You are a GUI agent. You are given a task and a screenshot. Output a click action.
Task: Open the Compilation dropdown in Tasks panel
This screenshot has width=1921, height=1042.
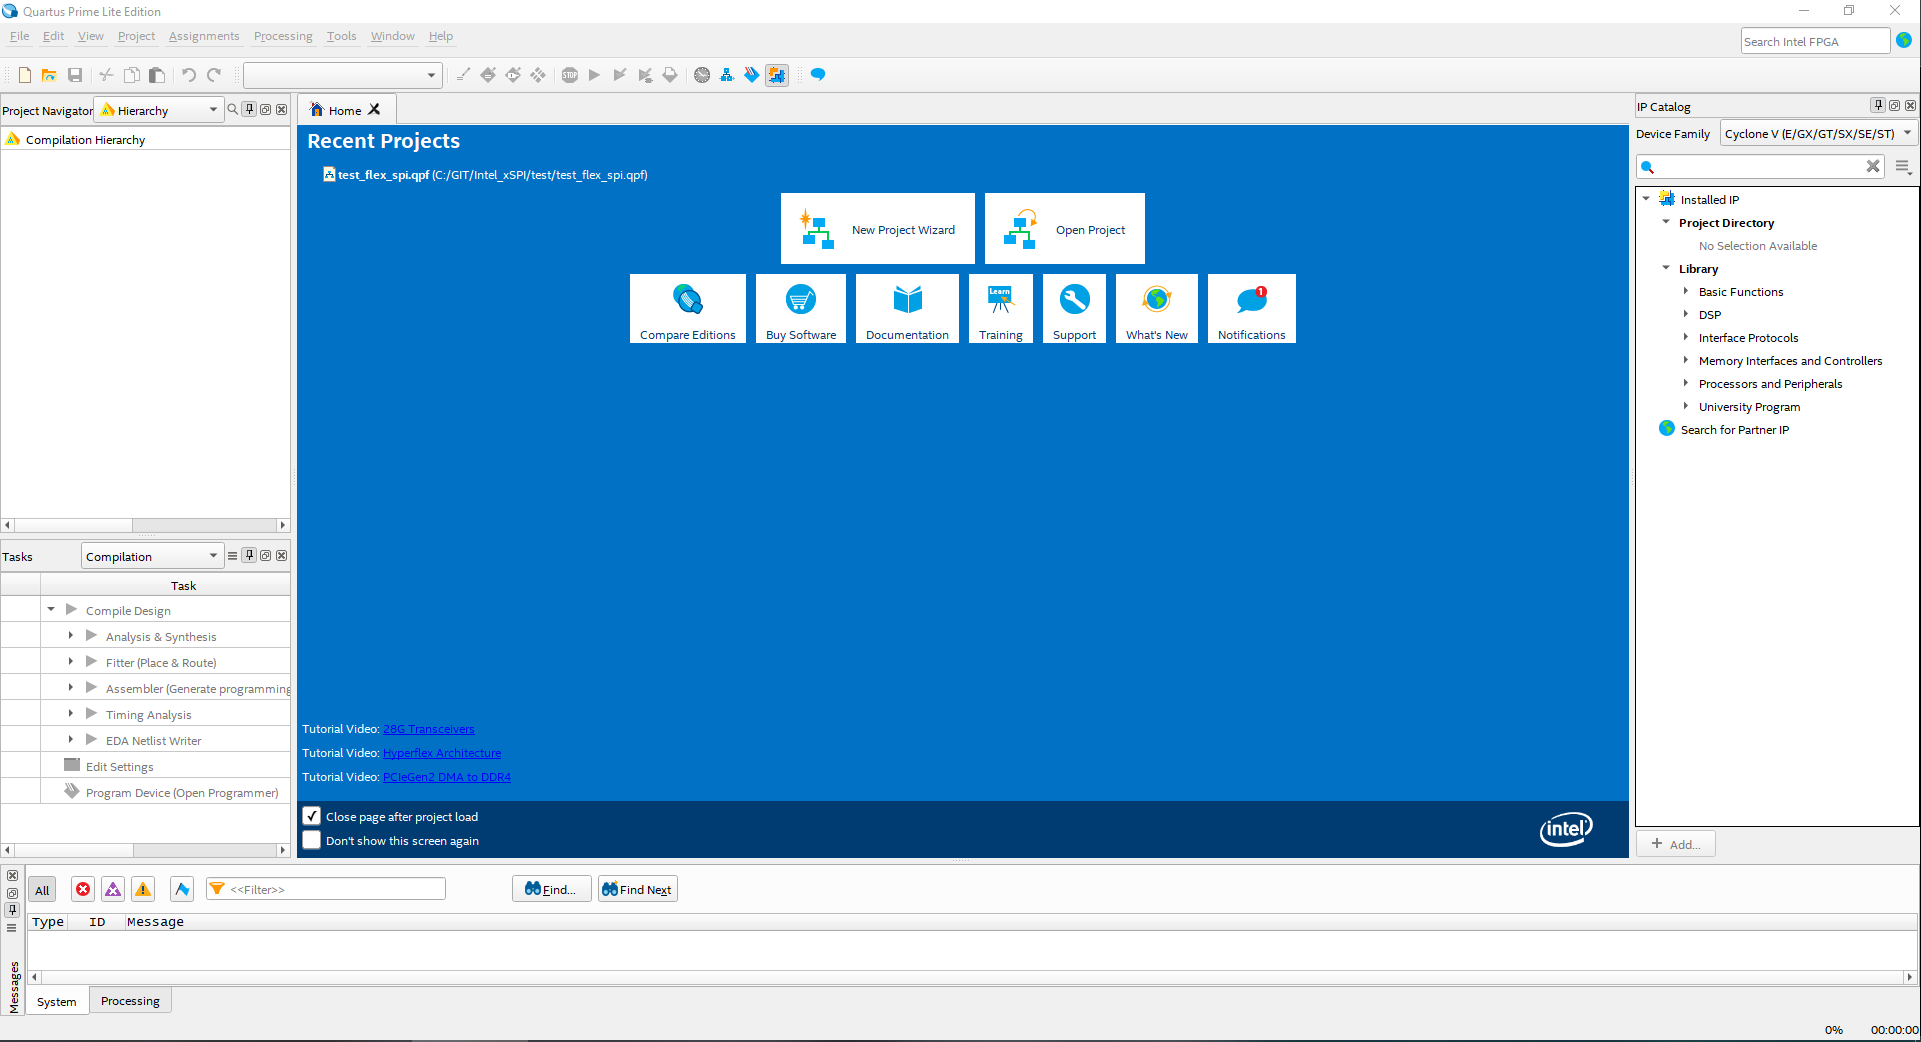pos(152,556)
